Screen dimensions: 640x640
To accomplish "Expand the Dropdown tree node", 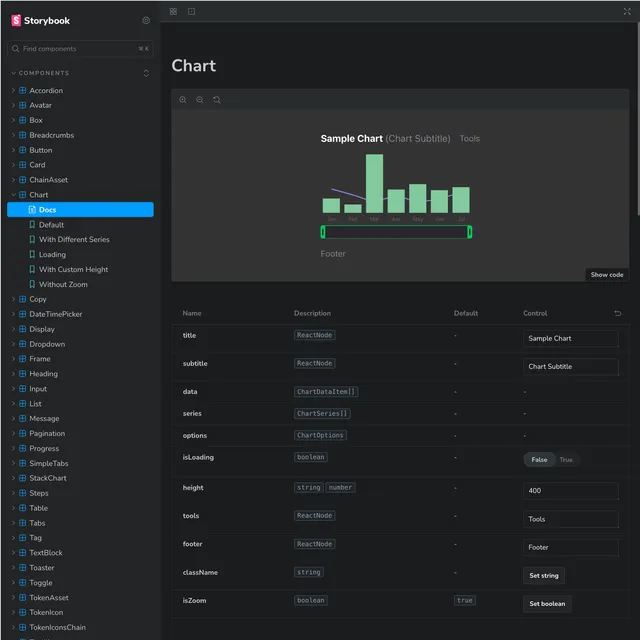I will click(x=13, y=344).
